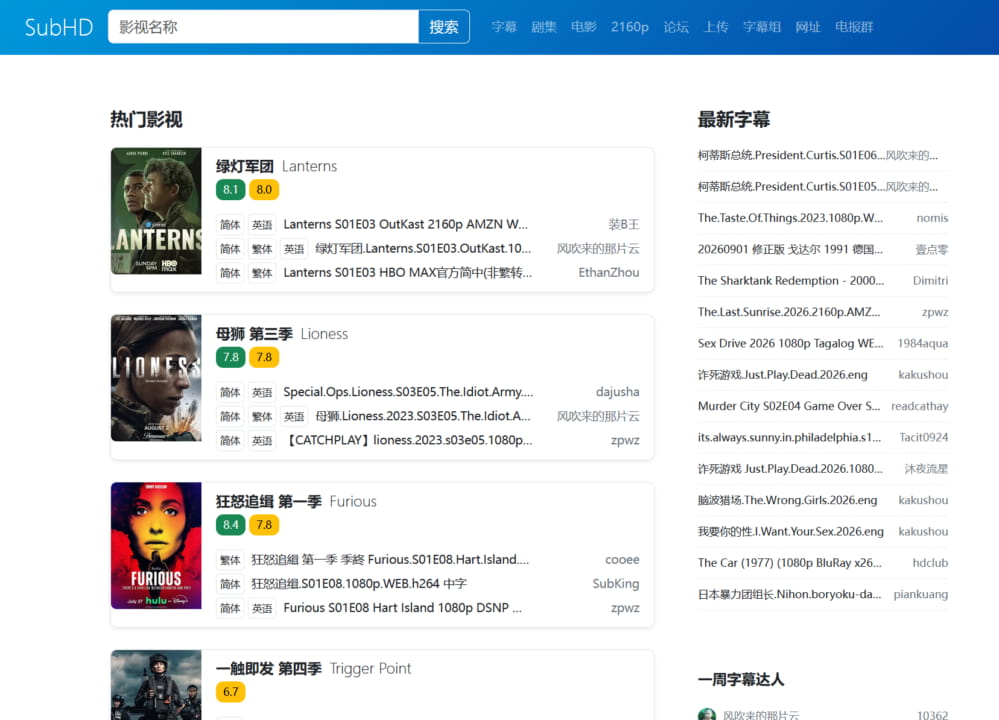Image resolution: width=999 pixels, height=720 pixels.
Task: Click uploader SubKing in Furious card
Action: pyautogui.click(x=616, y=584)
